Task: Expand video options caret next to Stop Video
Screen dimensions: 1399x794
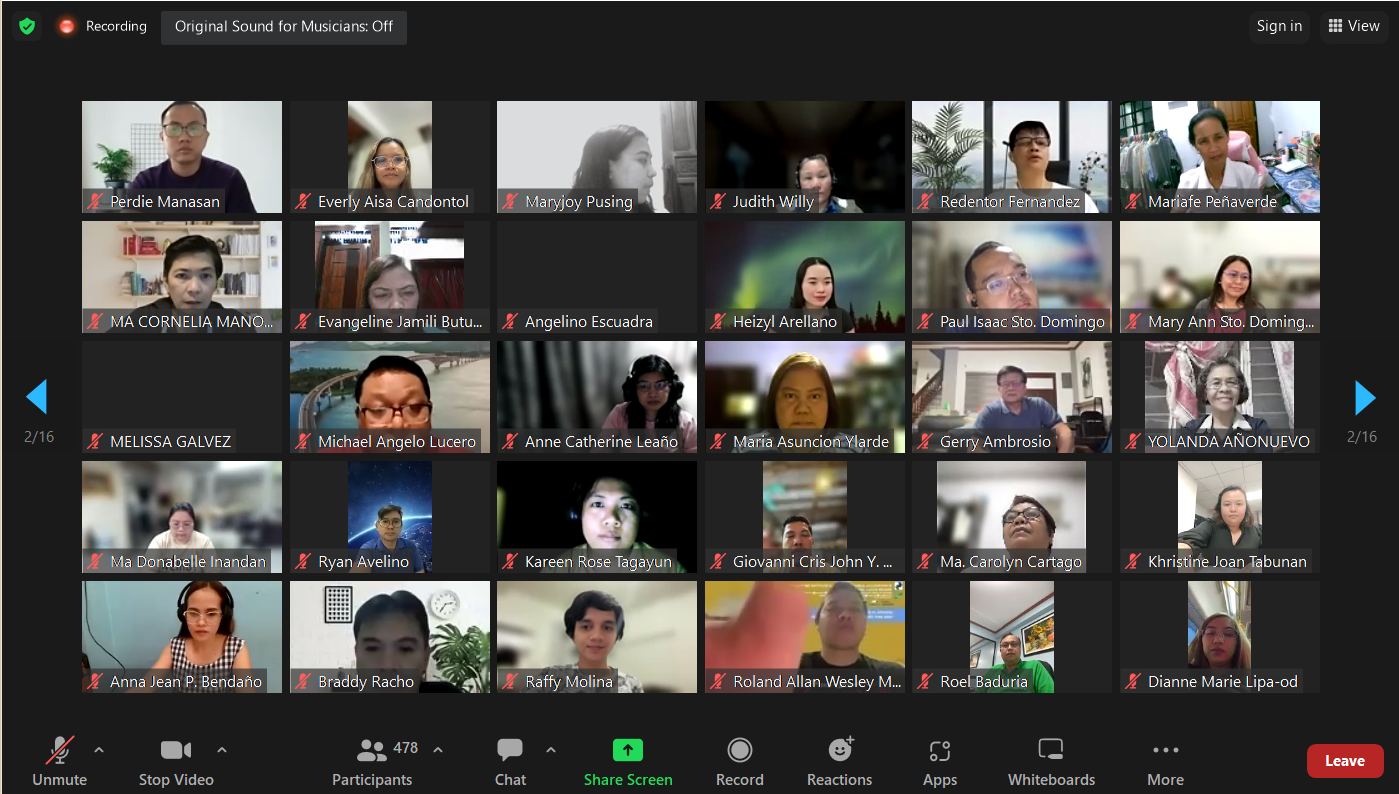Action: click(x=222, y=749)
